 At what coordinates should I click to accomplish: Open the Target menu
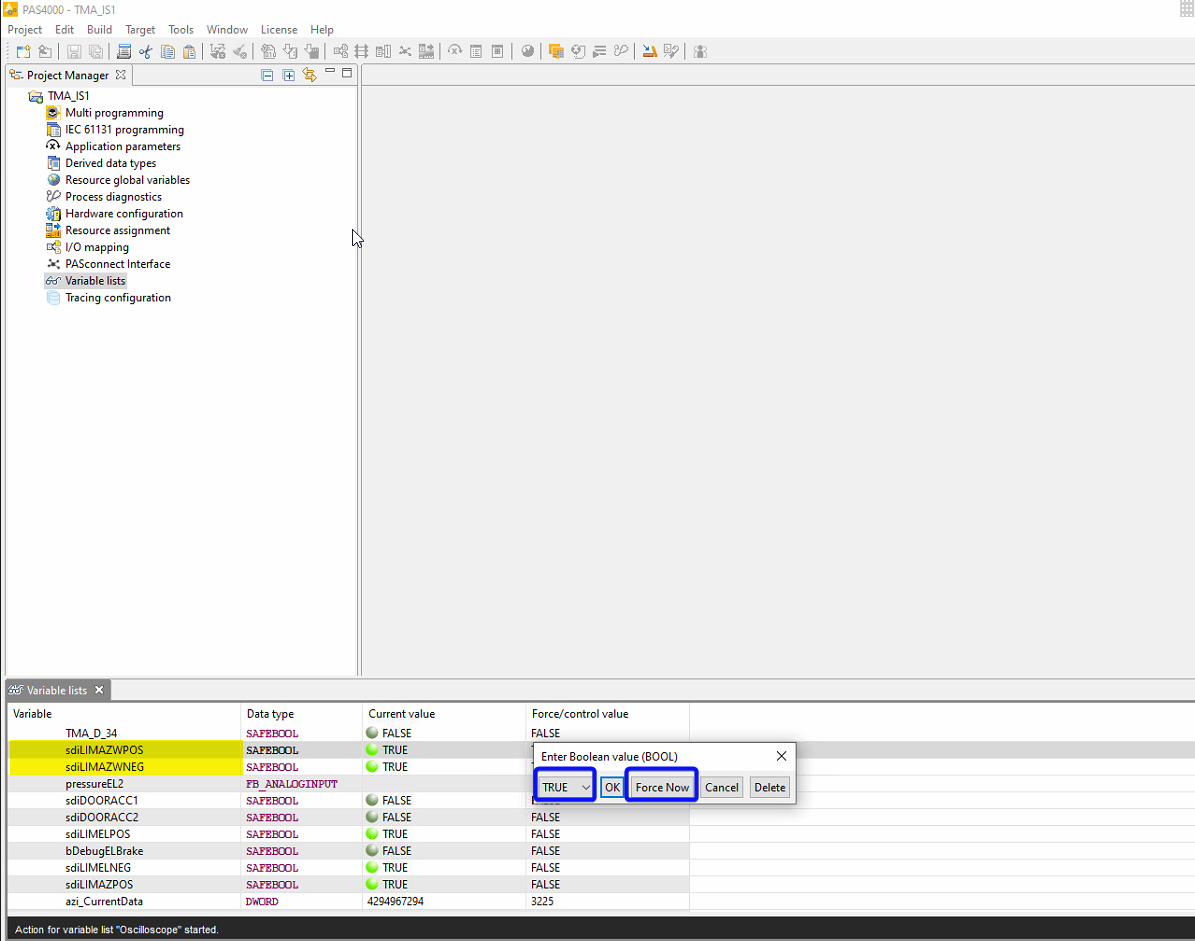(x=140, y=30)
